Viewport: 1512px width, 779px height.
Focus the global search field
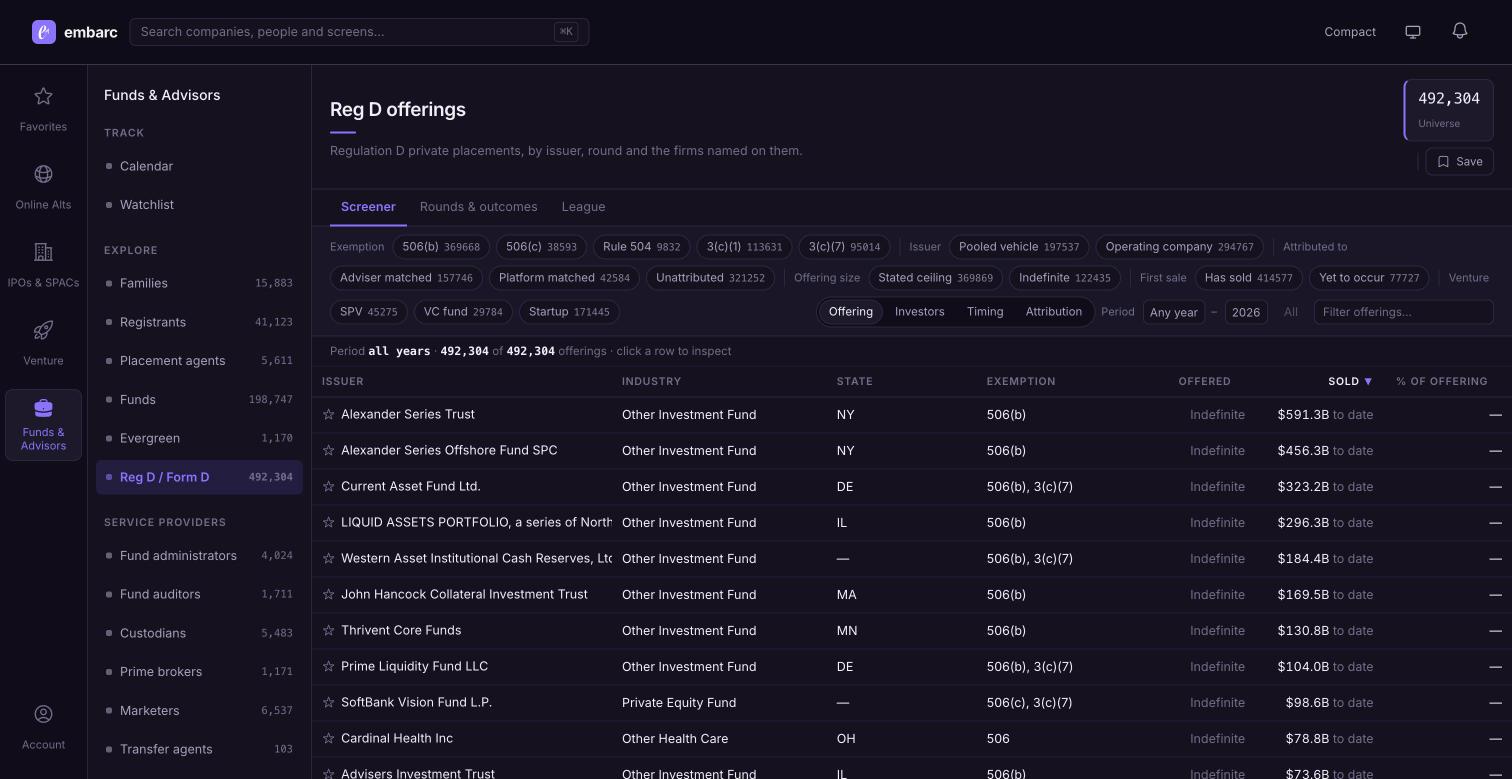click(359, 32)
